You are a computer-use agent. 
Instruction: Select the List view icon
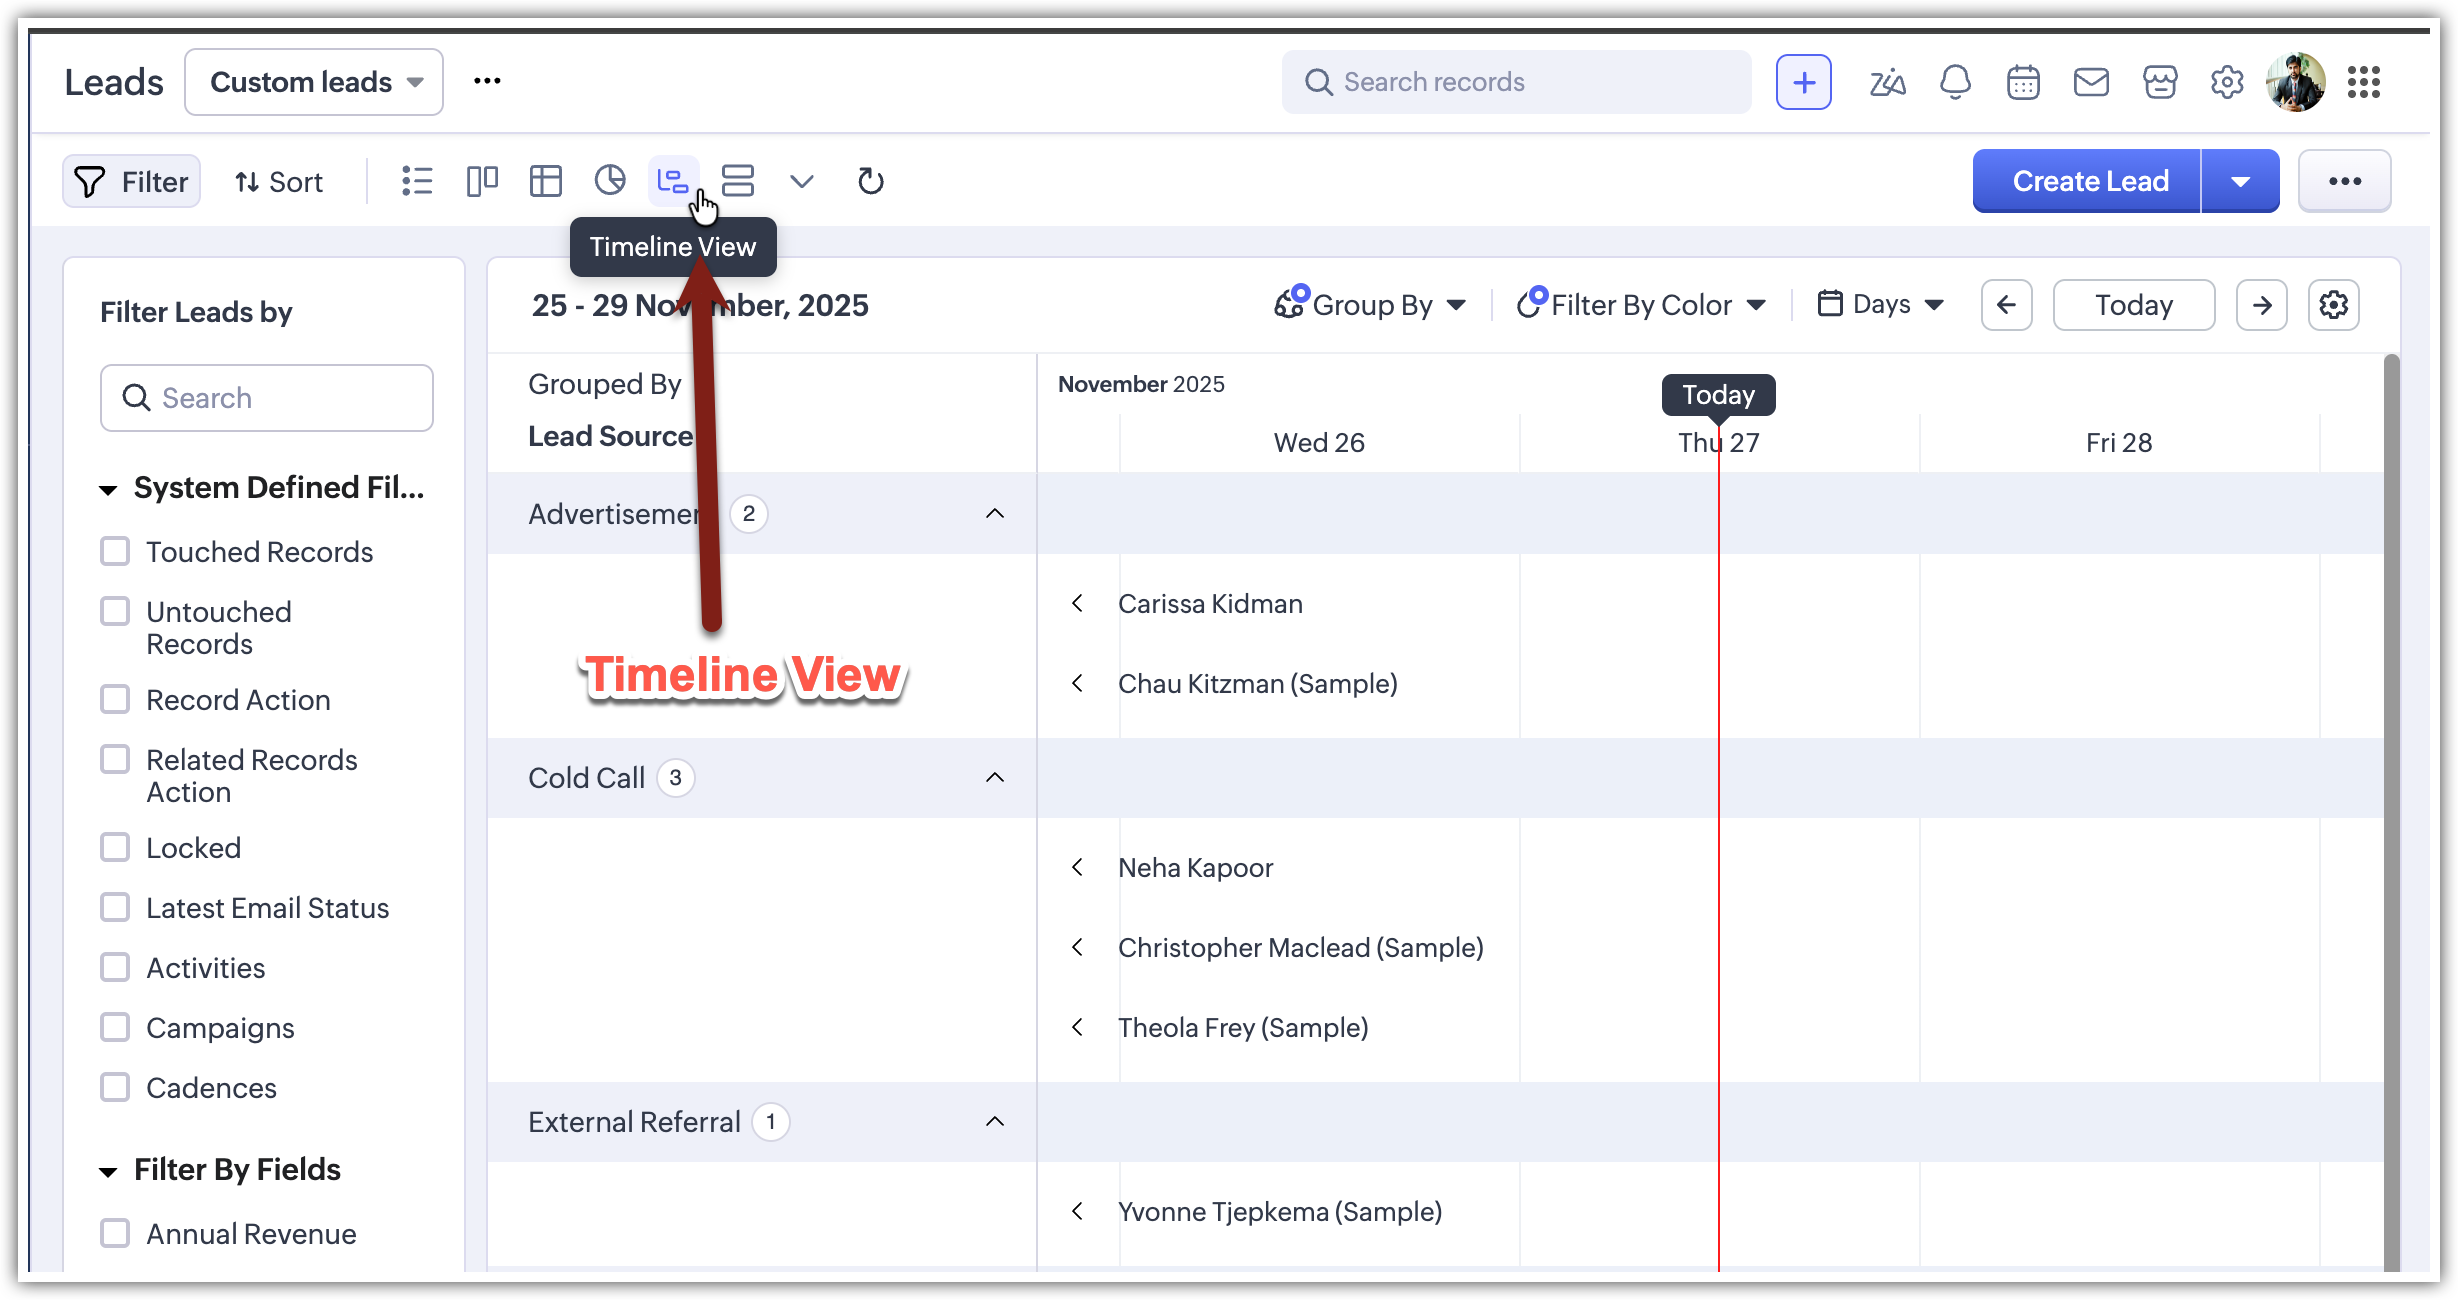click(417, 181)
